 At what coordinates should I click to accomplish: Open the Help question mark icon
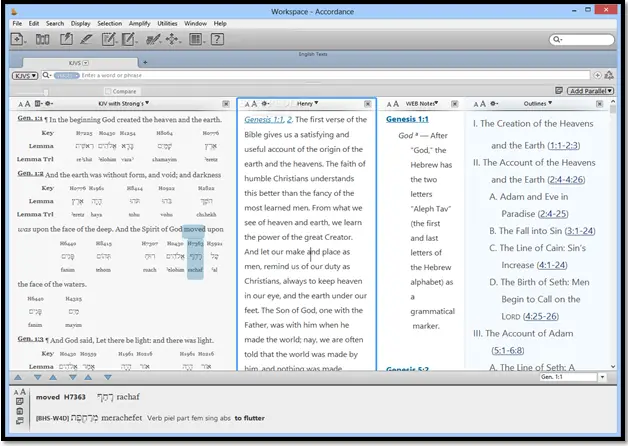[217, 39]
